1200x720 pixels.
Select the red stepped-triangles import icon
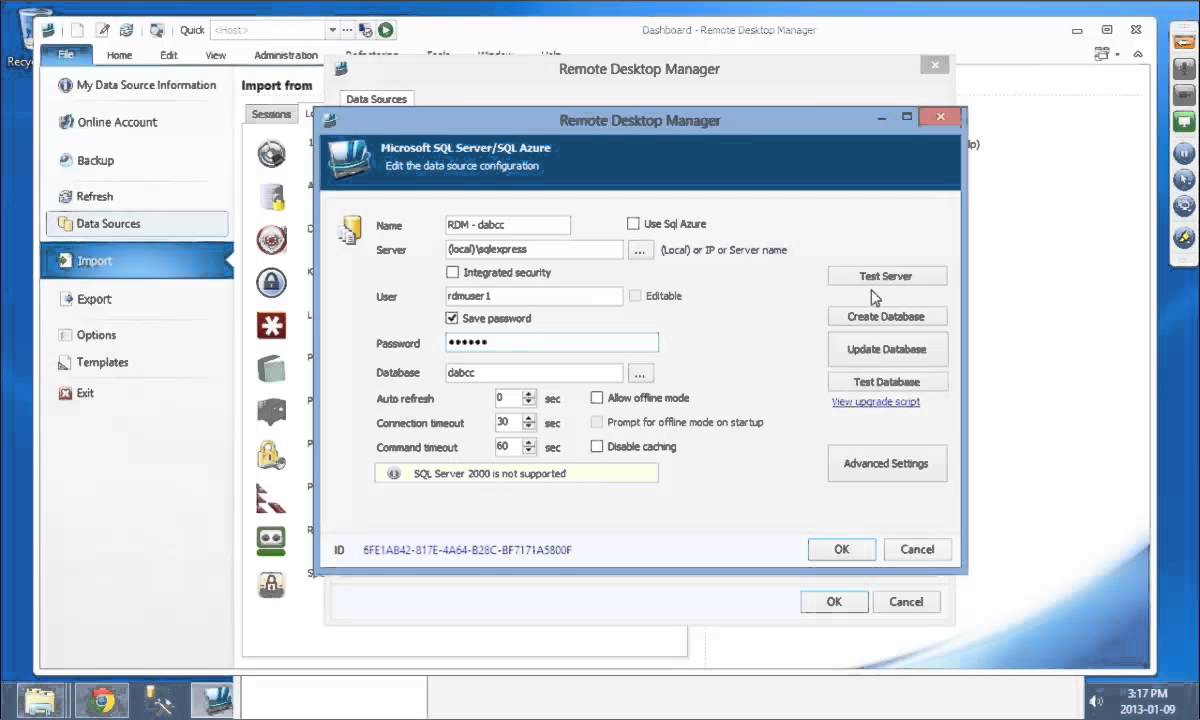point(271,497)
